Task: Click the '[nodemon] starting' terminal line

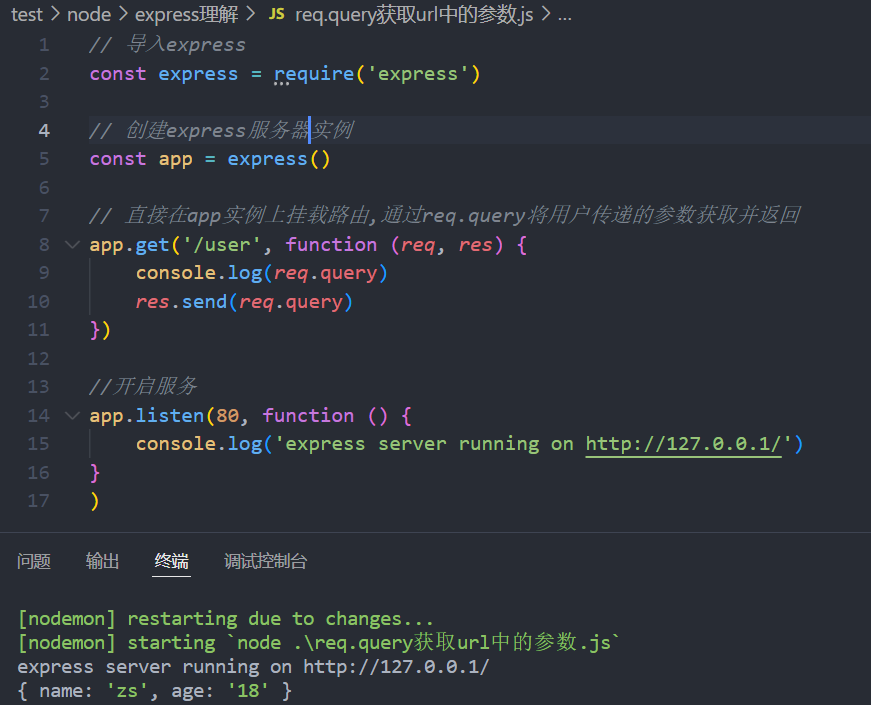Action: coord(319,643)
